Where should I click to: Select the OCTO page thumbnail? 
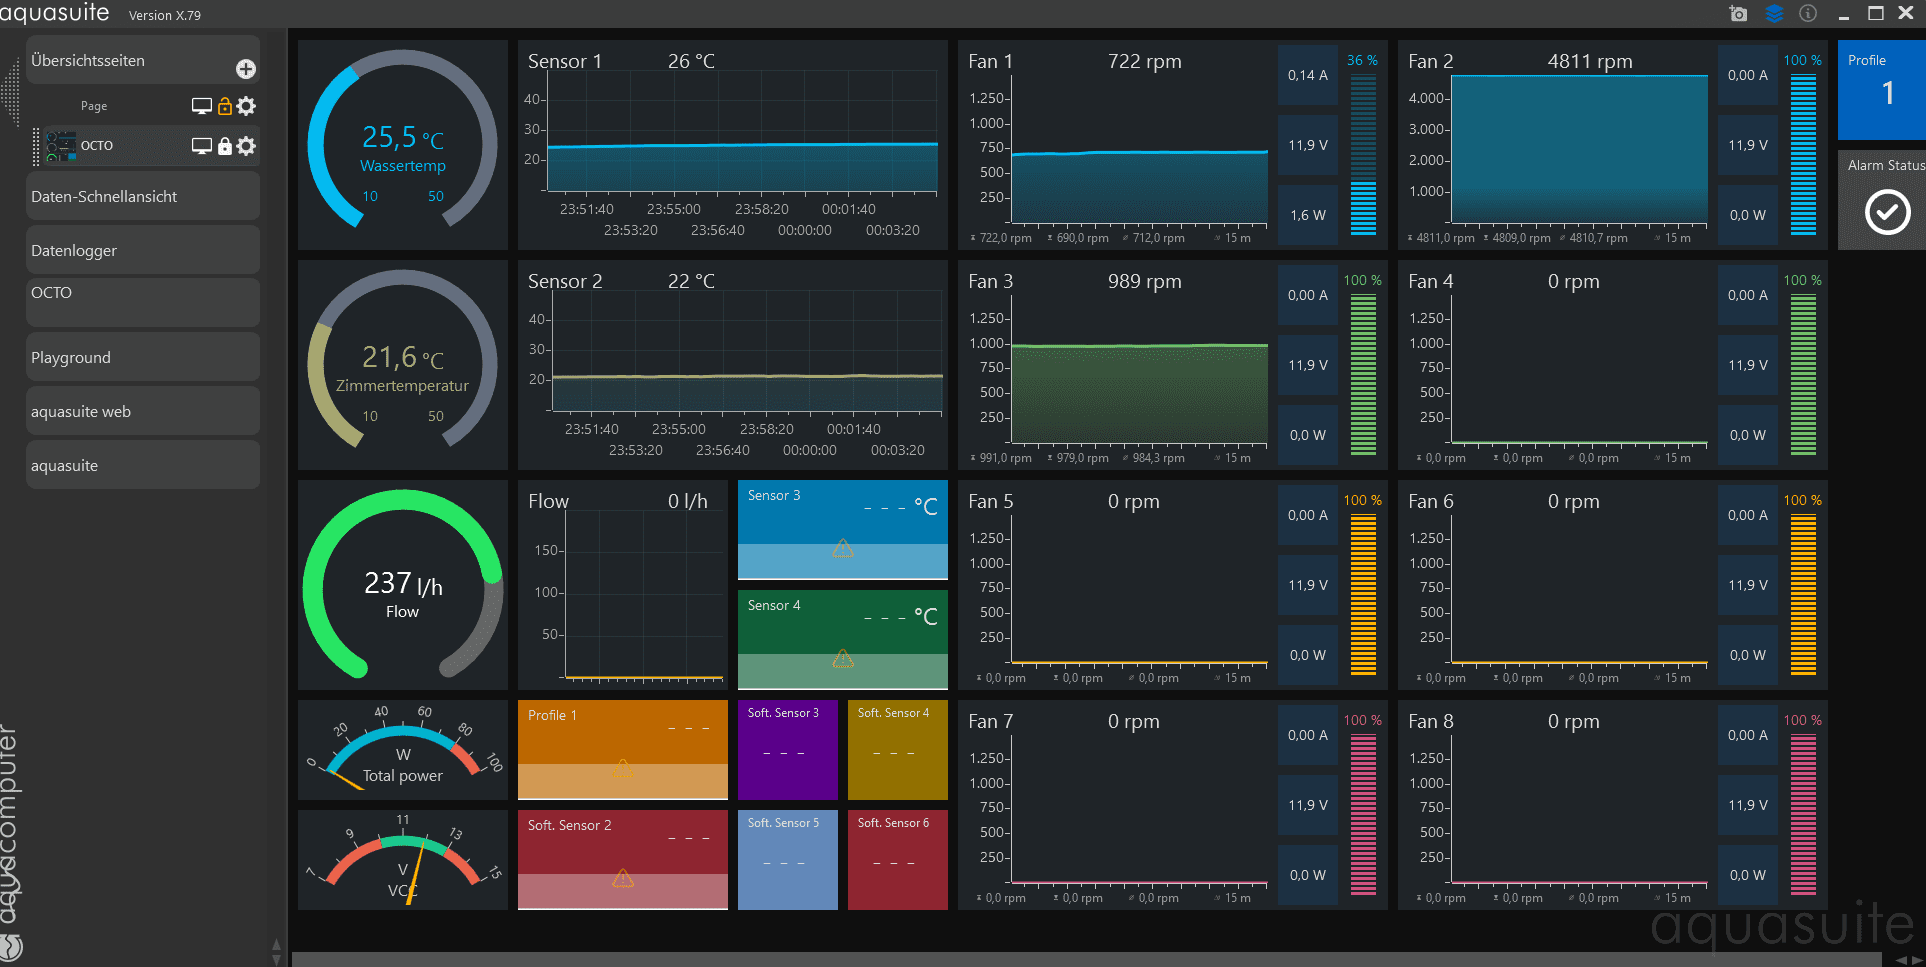click(x=61, y=146)
